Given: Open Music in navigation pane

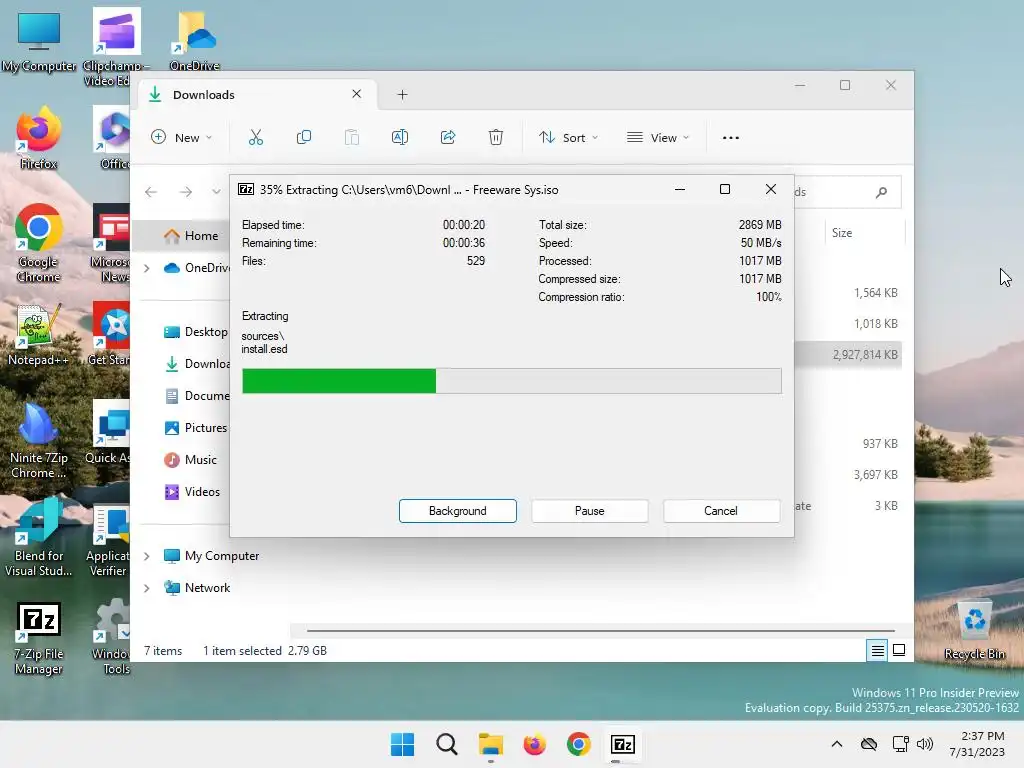Looking at the screenshot, I should [x=190, y=460].
